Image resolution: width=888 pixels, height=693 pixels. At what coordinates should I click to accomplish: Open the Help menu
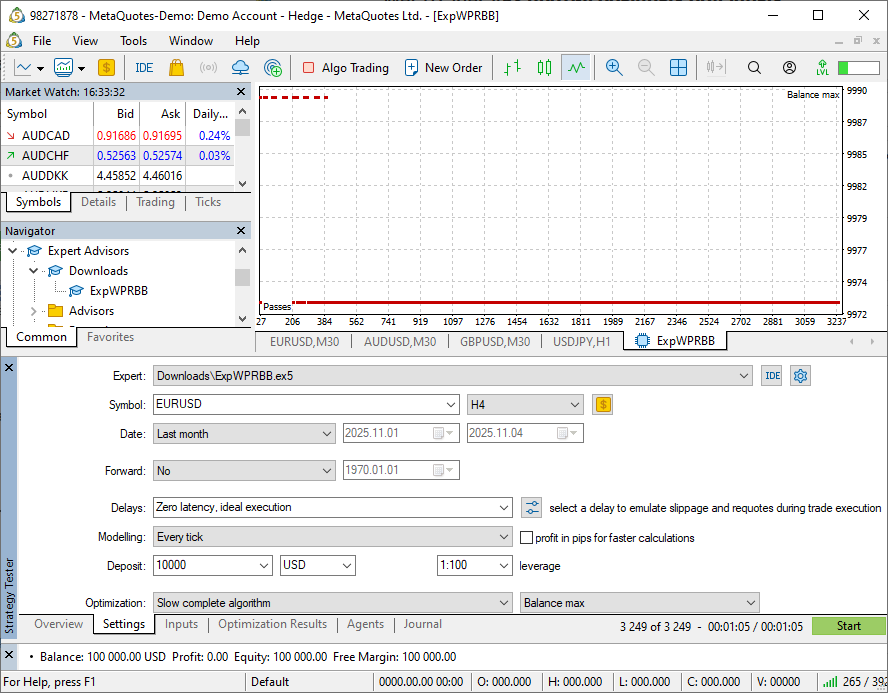pos(247,41)
